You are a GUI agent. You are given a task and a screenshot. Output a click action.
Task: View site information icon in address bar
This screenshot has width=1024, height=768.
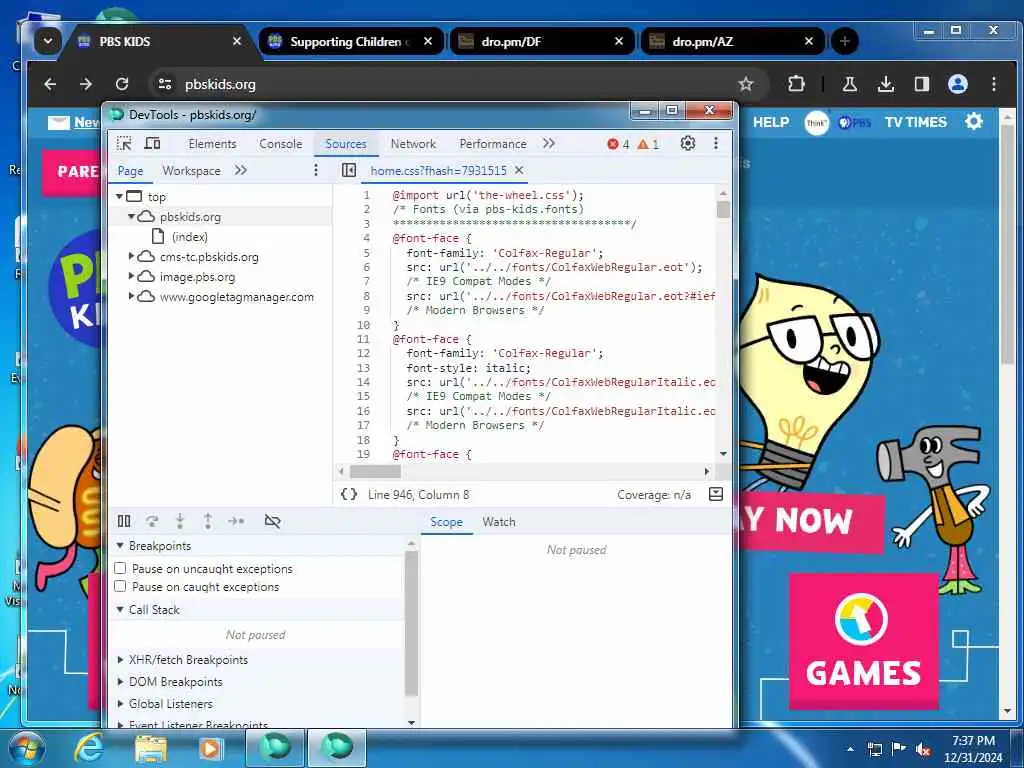165,84
